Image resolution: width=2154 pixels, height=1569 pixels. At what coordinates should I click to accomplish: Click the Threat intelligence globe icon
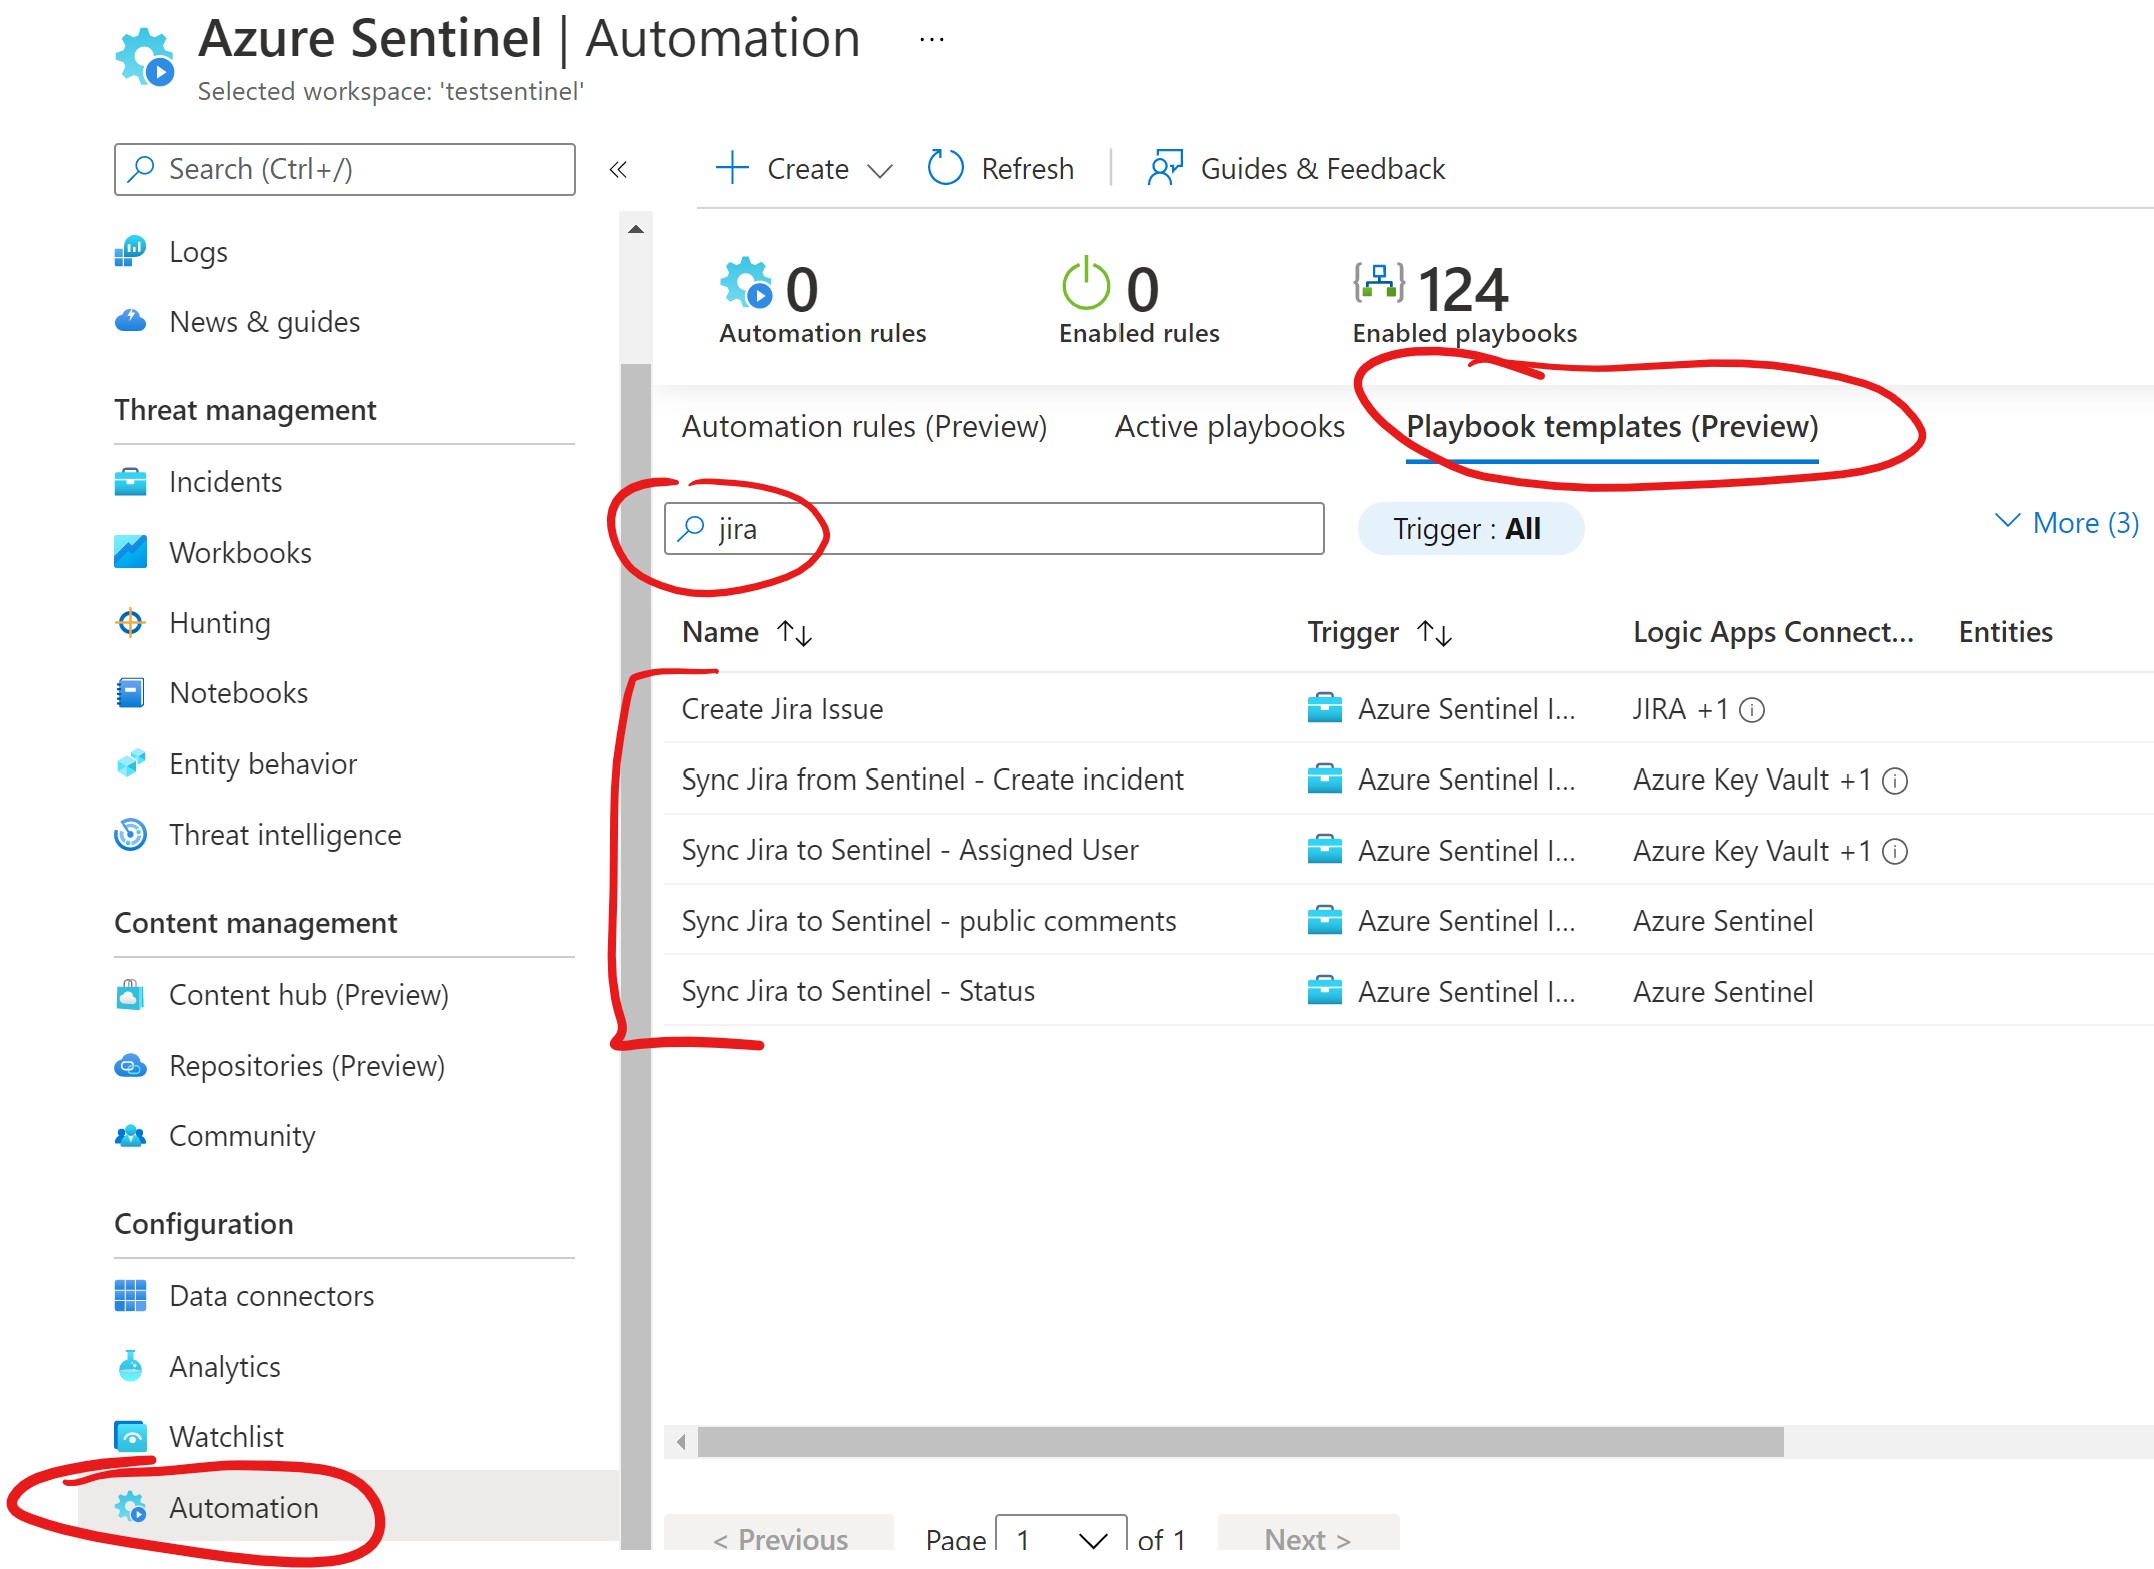click(130, 834)
